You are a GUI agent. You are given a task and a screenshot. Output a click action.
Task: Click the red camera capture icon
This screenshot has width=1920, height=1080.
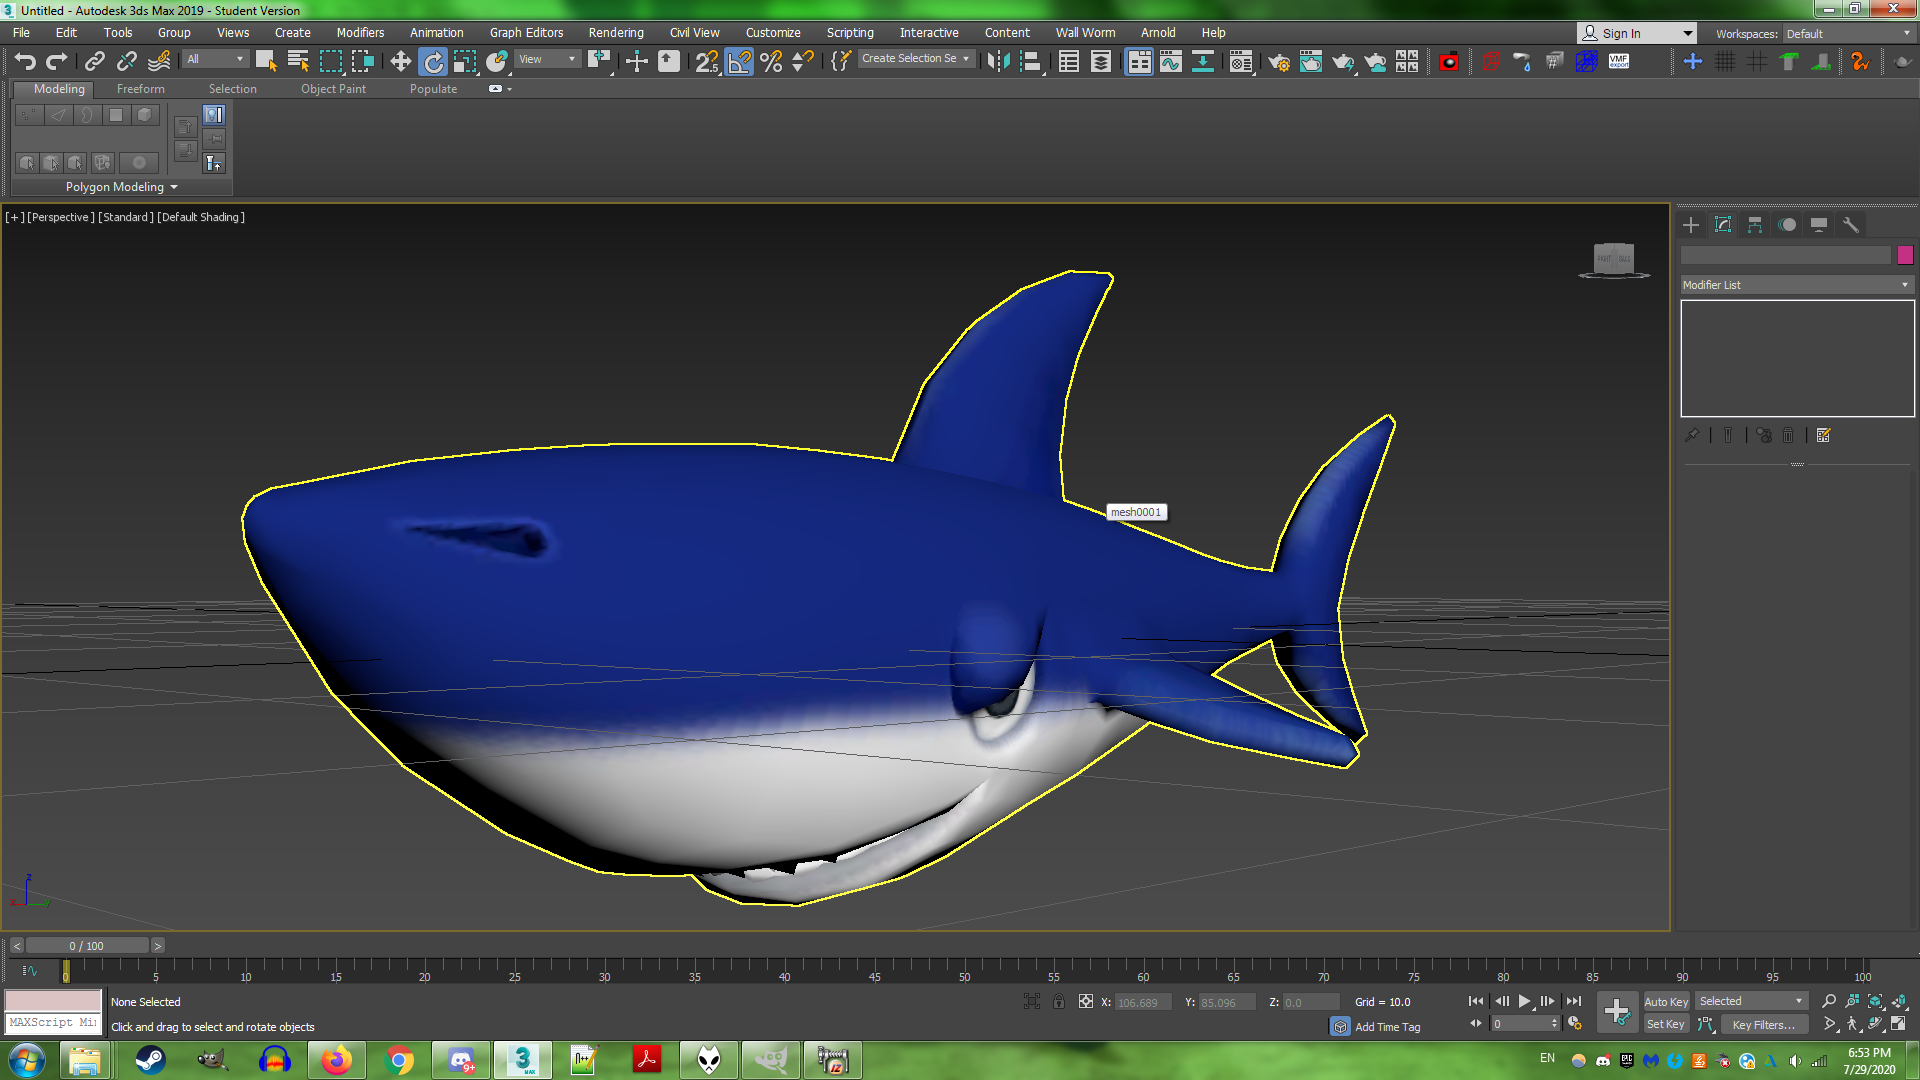[1449, 62]
